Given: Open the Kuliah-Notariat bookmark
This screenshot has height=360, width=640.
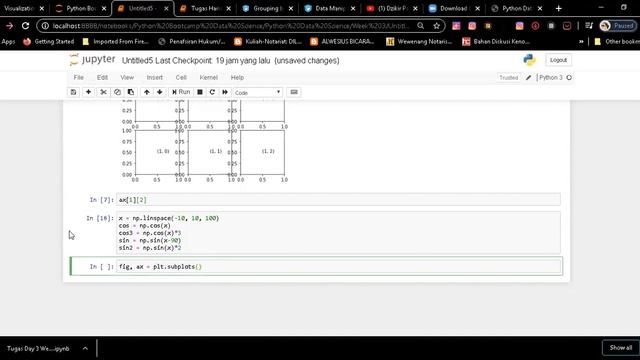Looking at the screenshot, I should (x=268, y=41).
